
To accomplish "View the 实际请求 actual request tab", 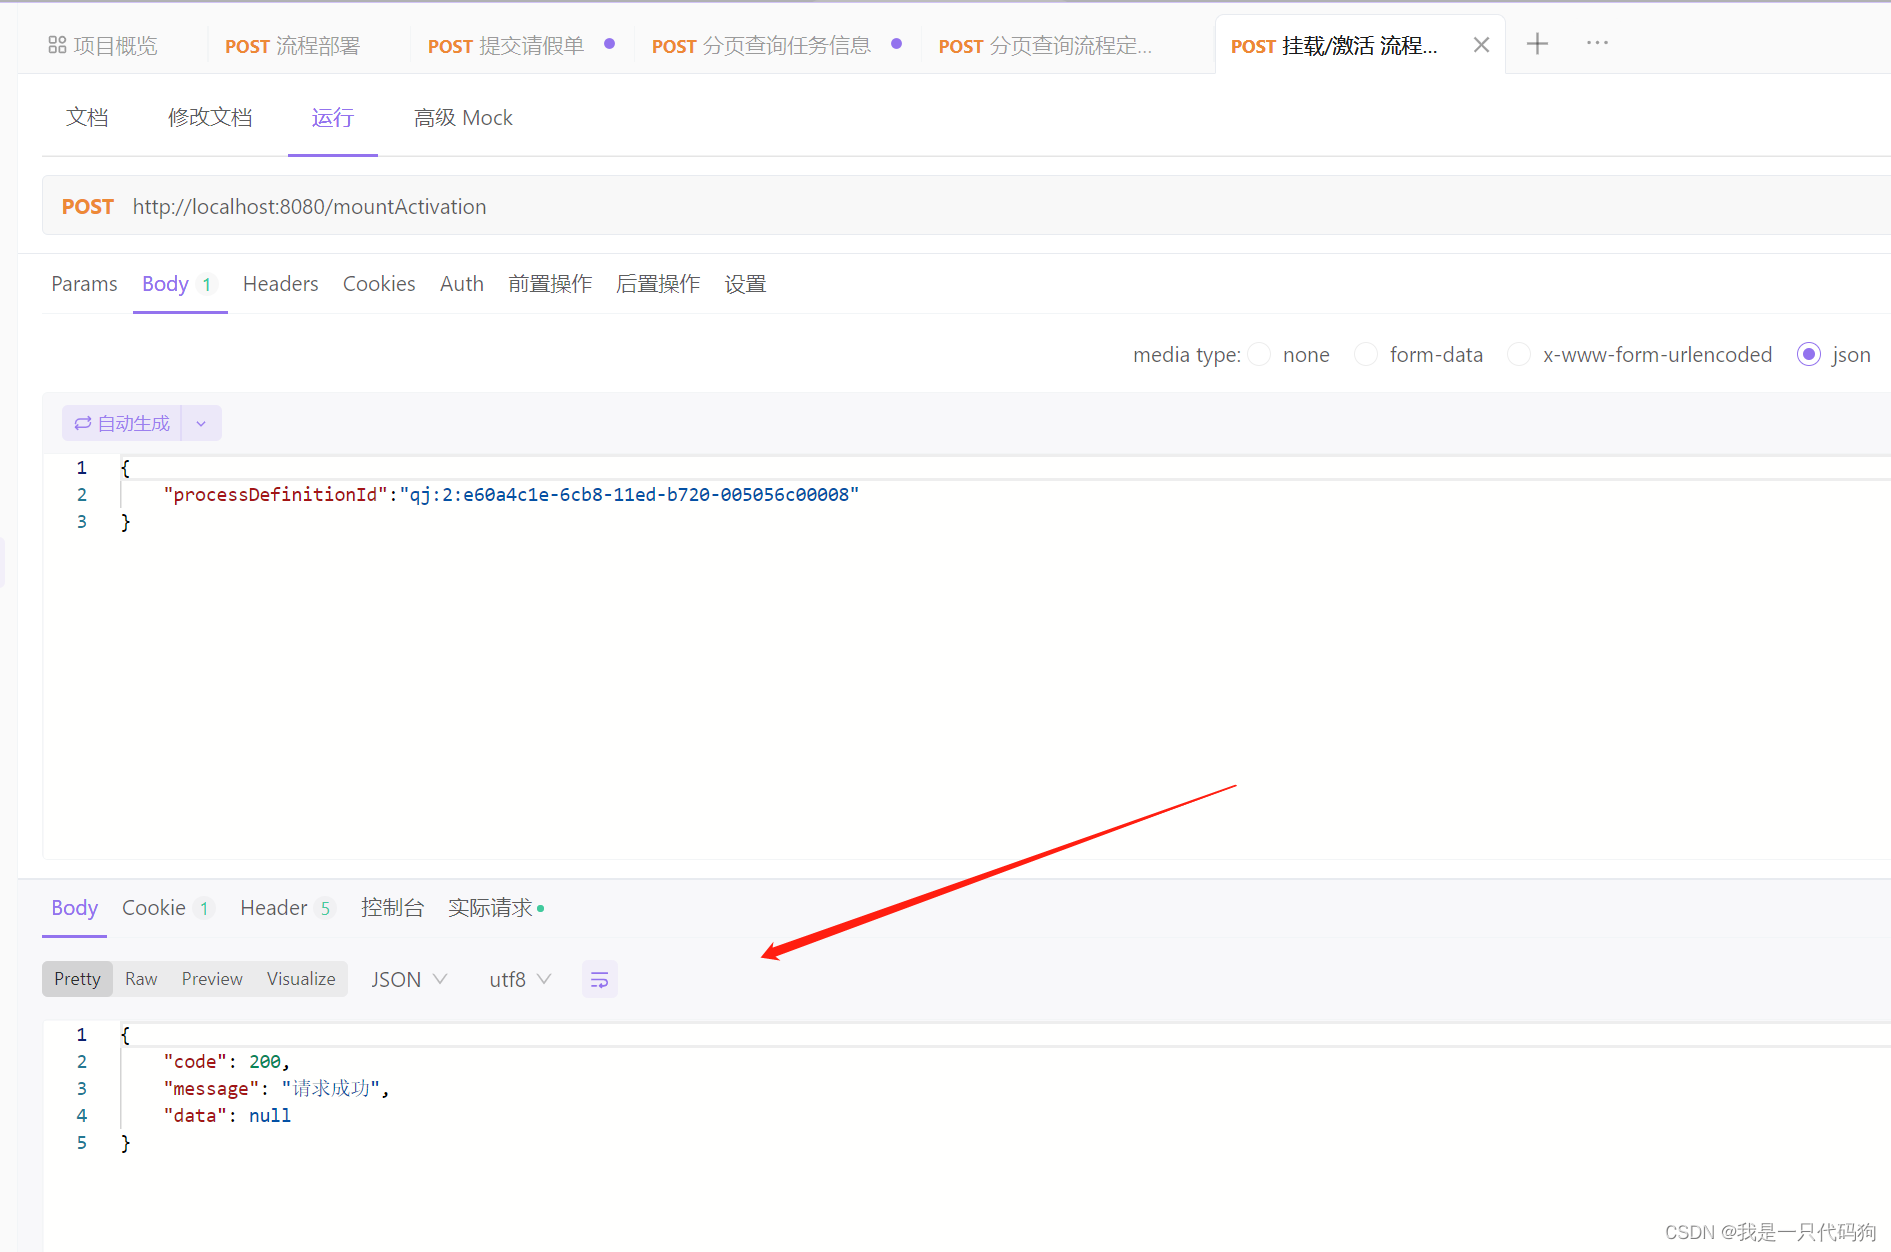I will click(491, 908).
